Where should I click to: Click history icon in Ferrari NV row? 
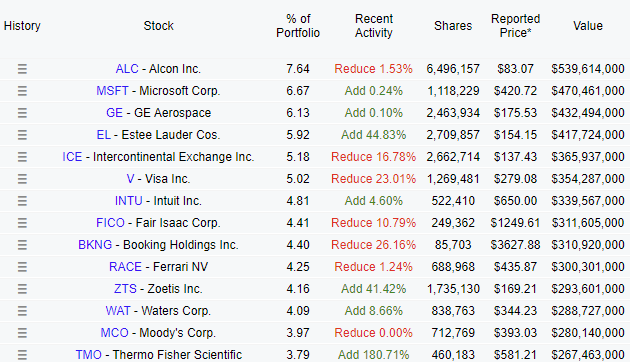(x=22, y=267)
